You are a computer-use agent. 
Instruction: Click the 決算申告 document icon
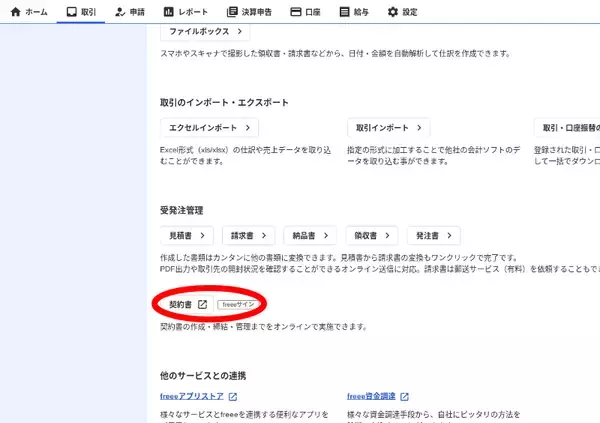pyautogui.click(x=232, y=12)
